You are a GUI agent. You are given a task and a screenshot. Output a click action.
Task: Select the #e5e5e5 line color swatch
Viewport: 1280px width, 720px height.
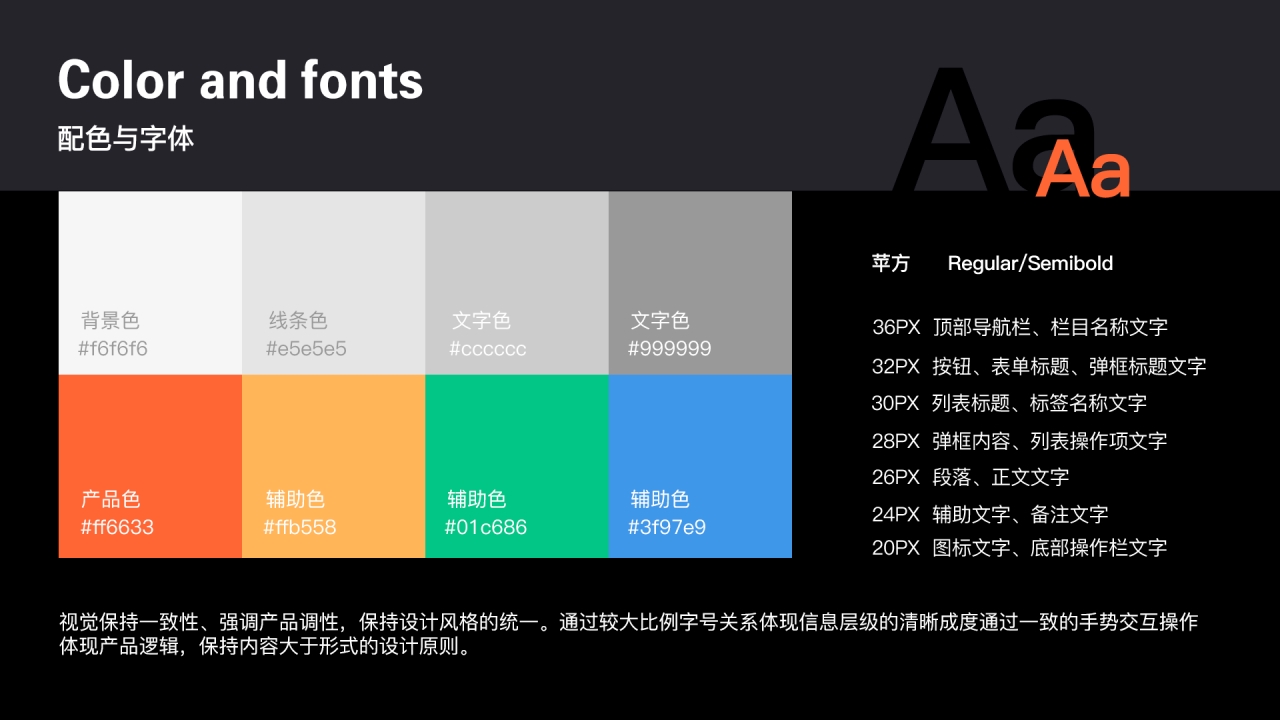[x=333, y=283]
